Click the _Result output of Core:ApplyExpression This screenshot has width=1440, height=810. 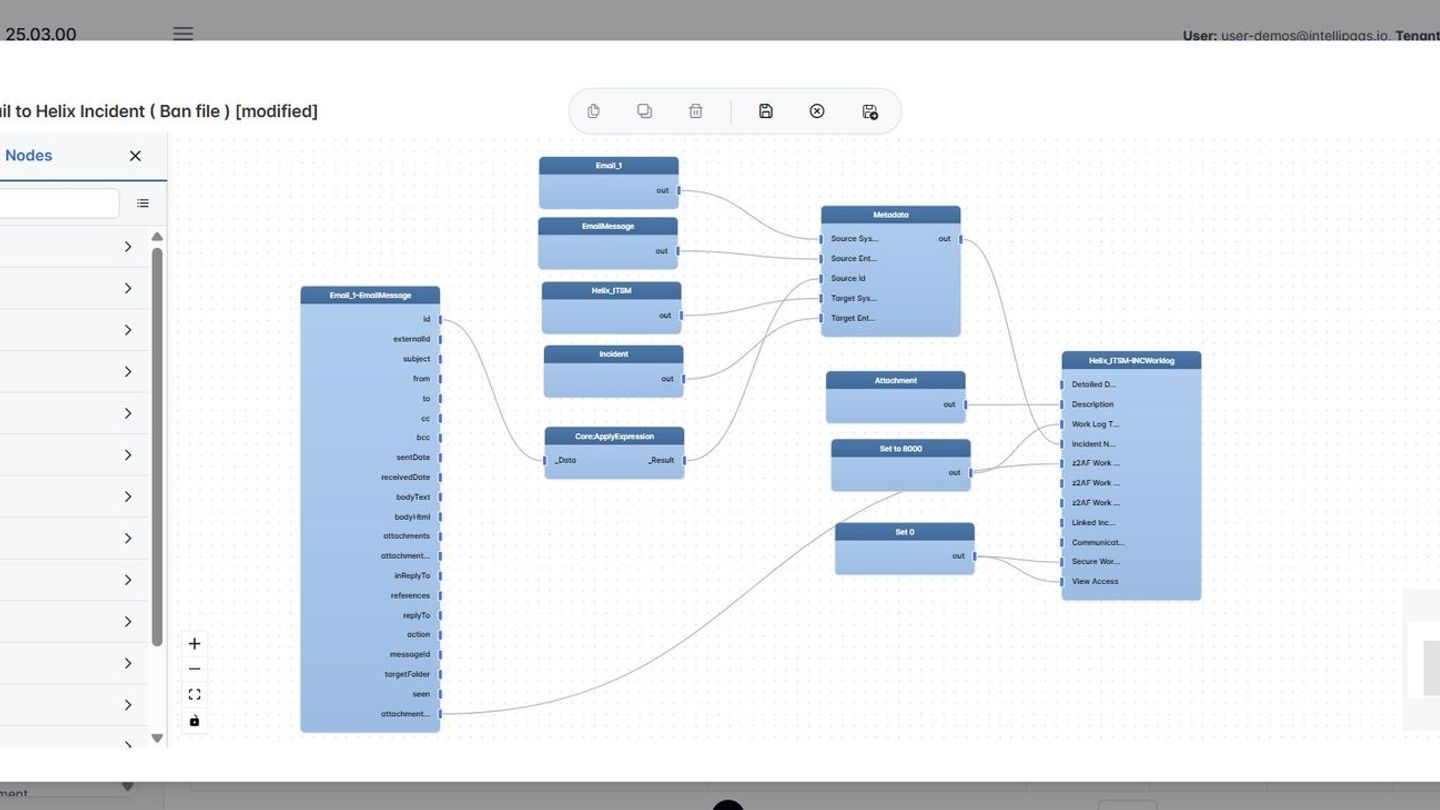point(662,461)
